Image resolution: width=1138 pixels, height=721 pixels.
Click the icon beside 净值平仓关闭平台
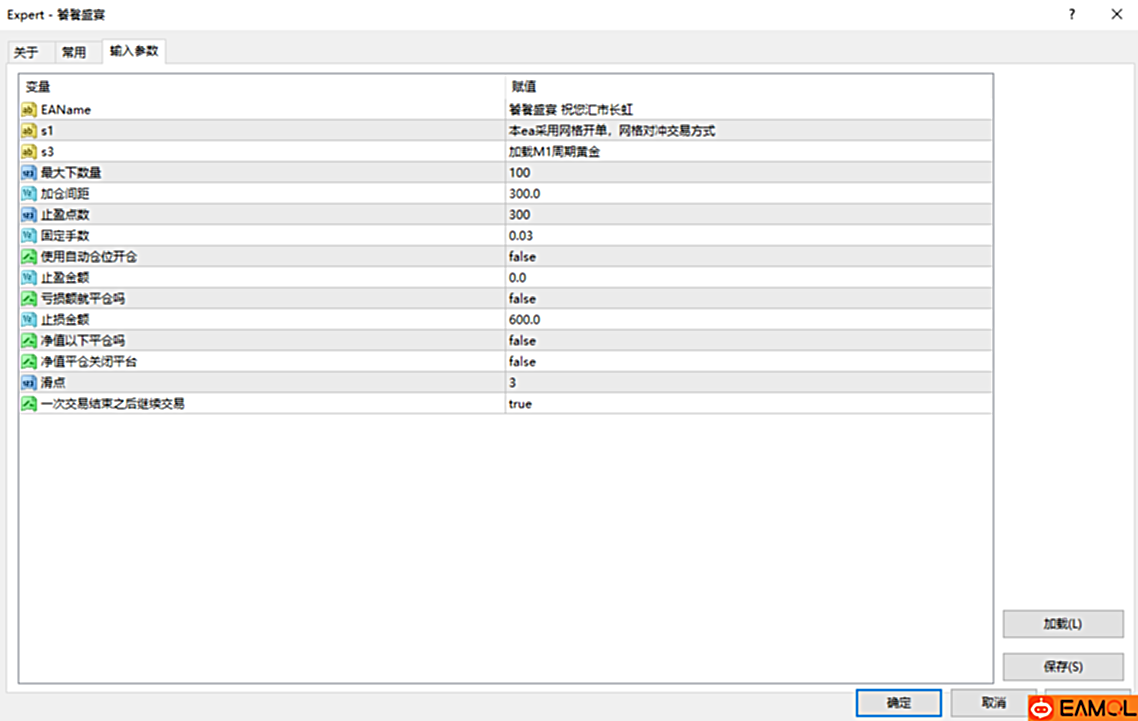point(29,362)
